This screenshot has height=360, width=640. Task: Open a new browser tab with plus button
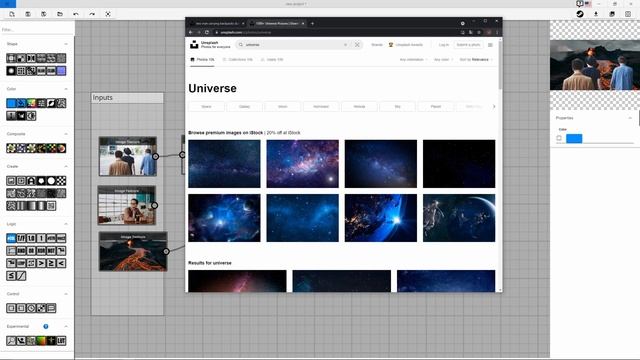312,23
